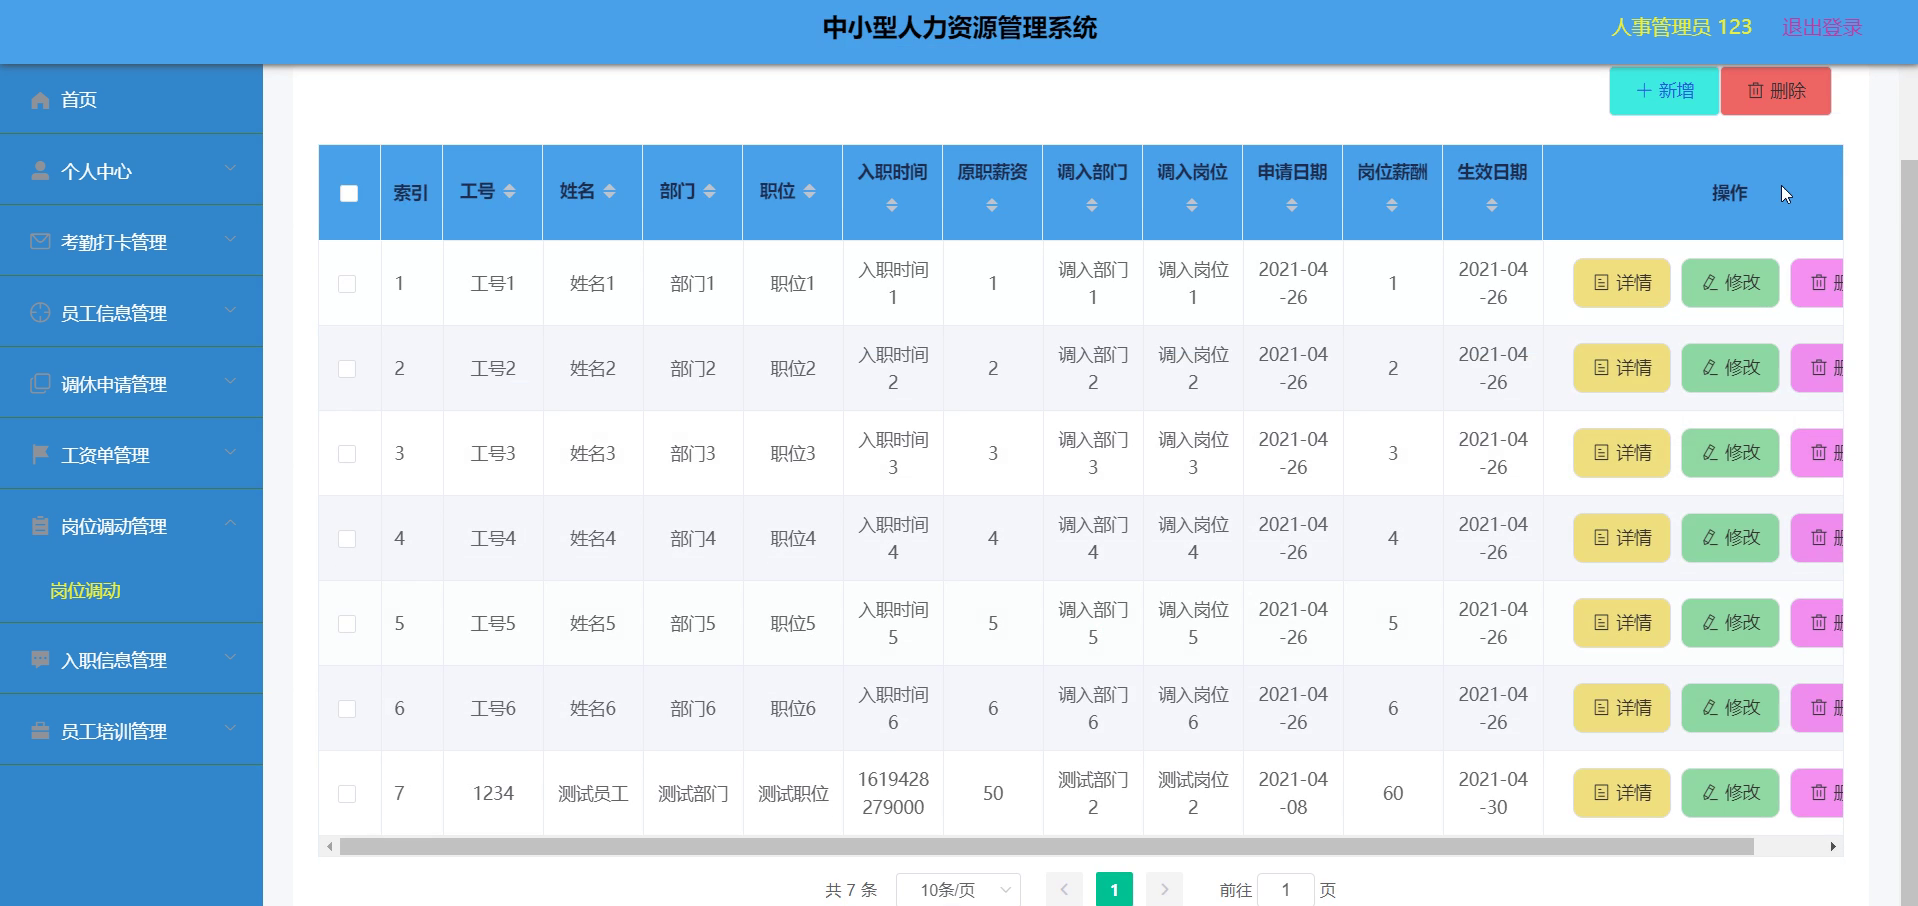This screenshot has width=1918, height=906.
Task: Click the copy icon beside 调休申请管理
Action: click(40, 384)
